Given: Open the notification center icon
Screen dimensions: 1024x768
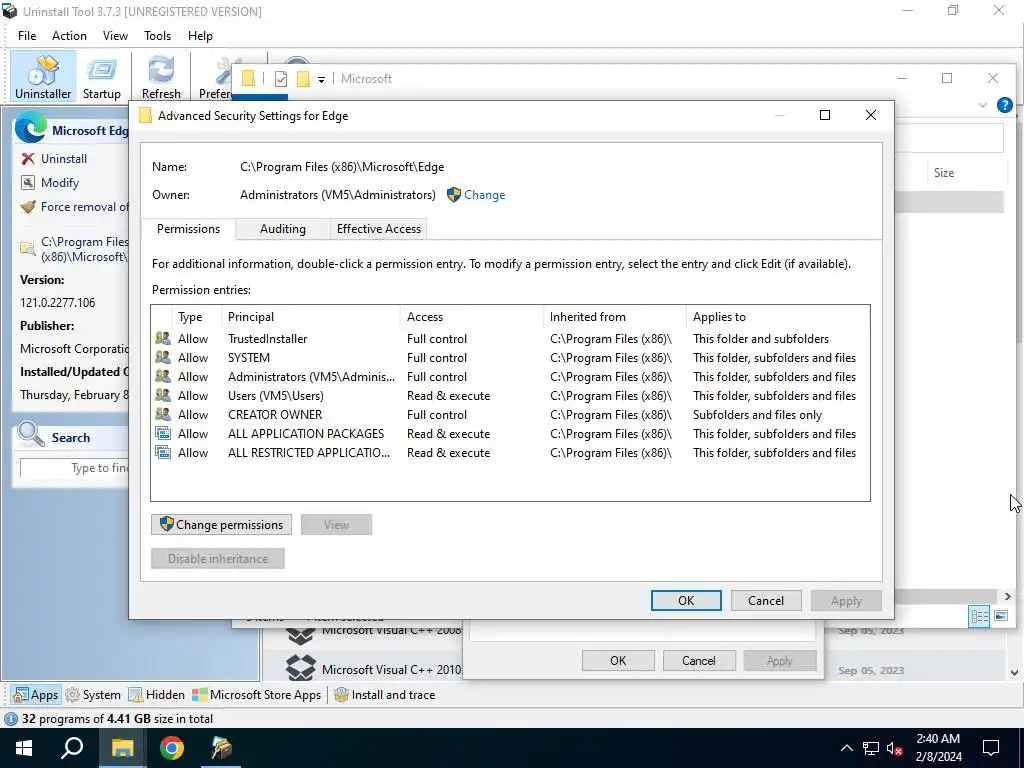Looking at the screenshot, I should [x=991, y=748].
